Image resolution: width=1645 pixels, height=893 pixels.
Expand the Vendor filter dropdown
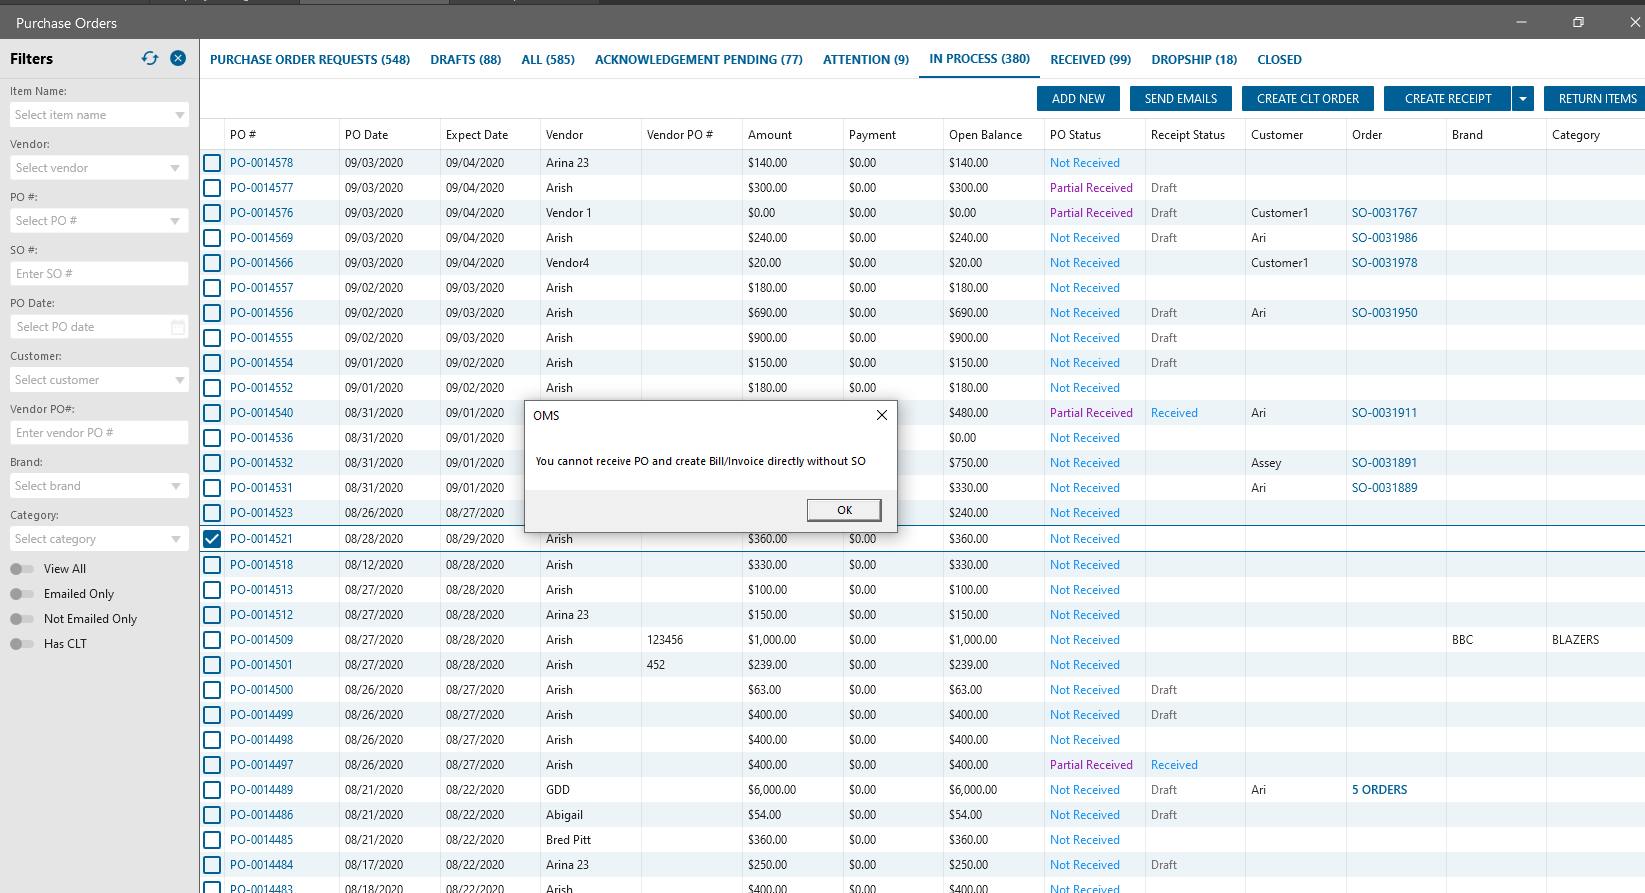click(x=99, y=168)
